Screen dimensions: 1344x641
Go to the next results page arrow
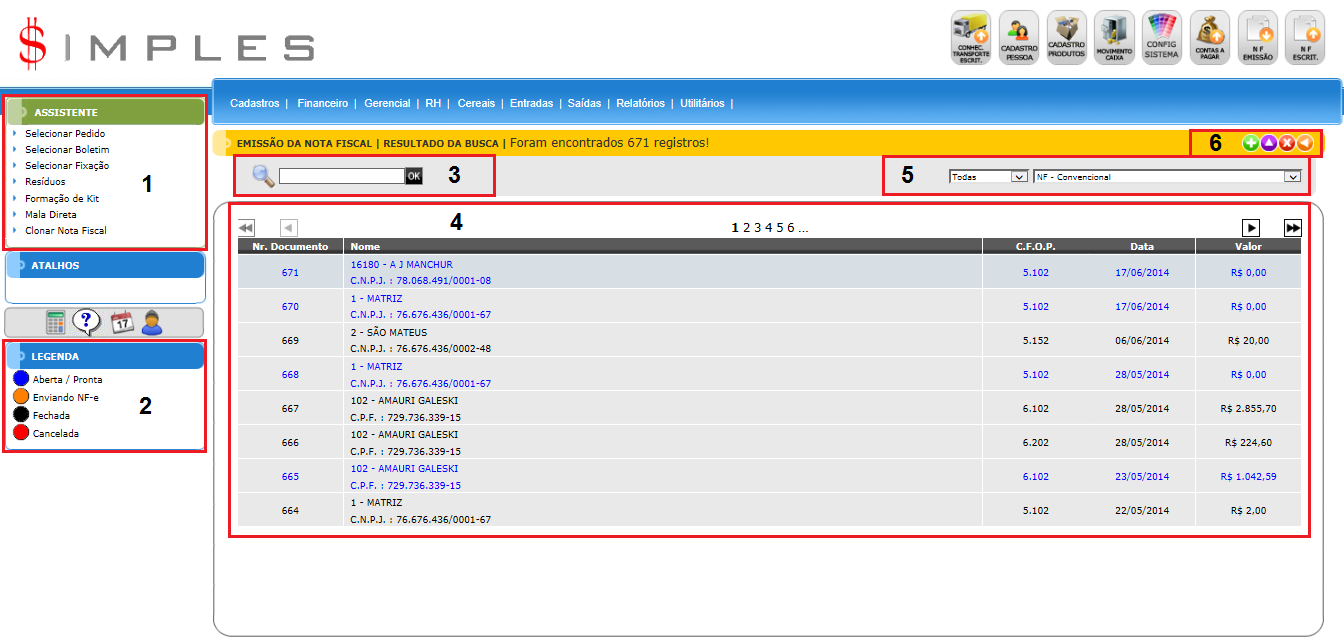[x=1251, y=228]
